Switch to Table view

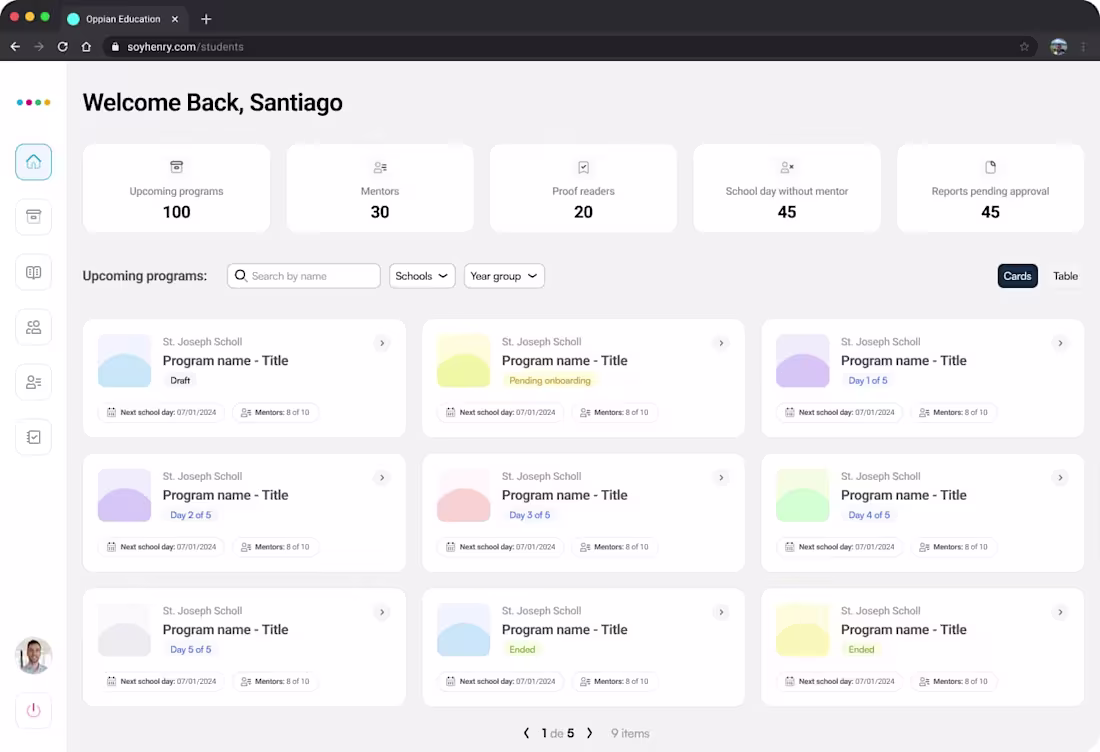click(1065, 276)
